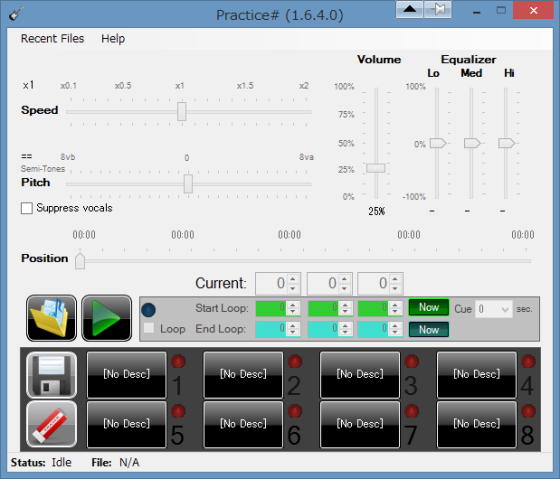Increase the first Current value with up arrow
This screenshot has height=479, width=560.
click(x=293, y=279)
